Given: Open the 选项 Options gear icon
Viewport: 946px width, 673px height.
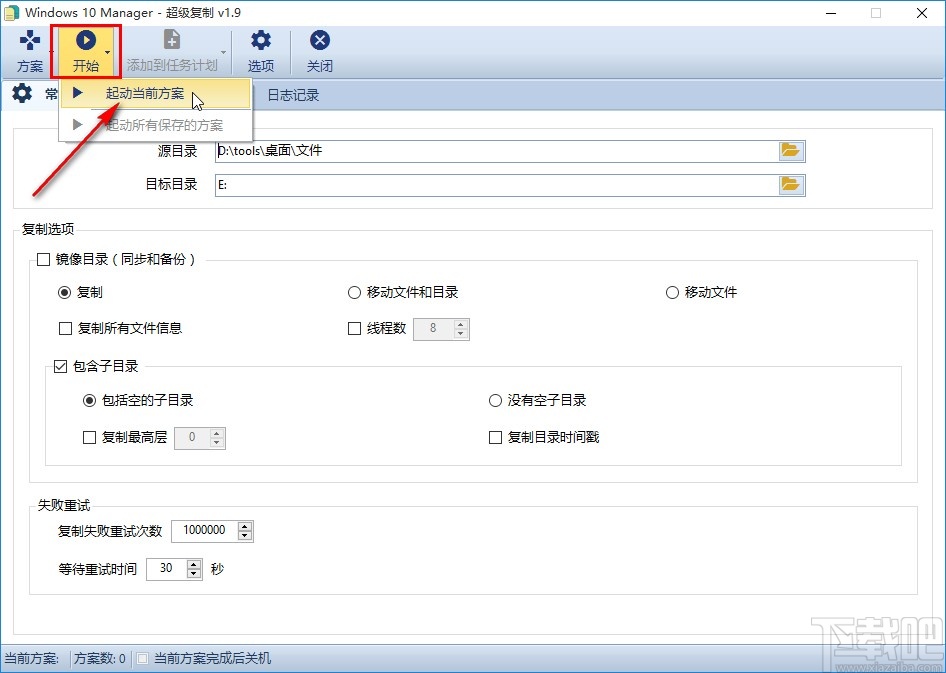Looking at the screenshot, I should click(260, 51).
